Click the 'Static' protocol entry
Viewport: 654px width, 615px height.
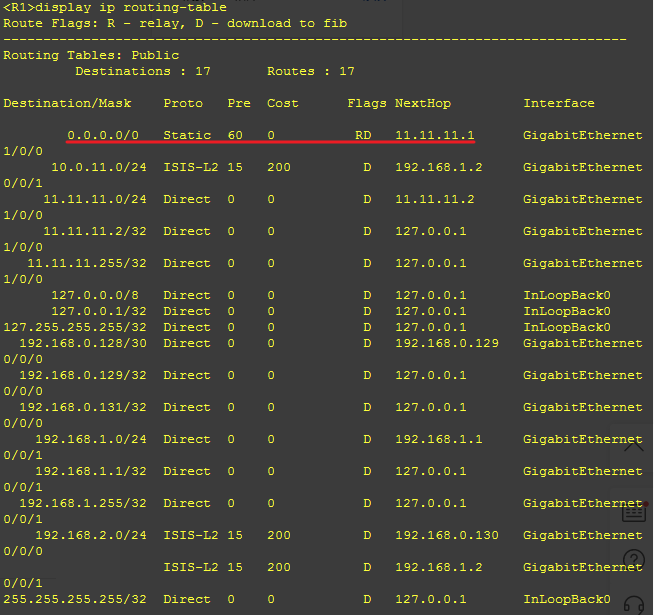(x=187, y=135)
